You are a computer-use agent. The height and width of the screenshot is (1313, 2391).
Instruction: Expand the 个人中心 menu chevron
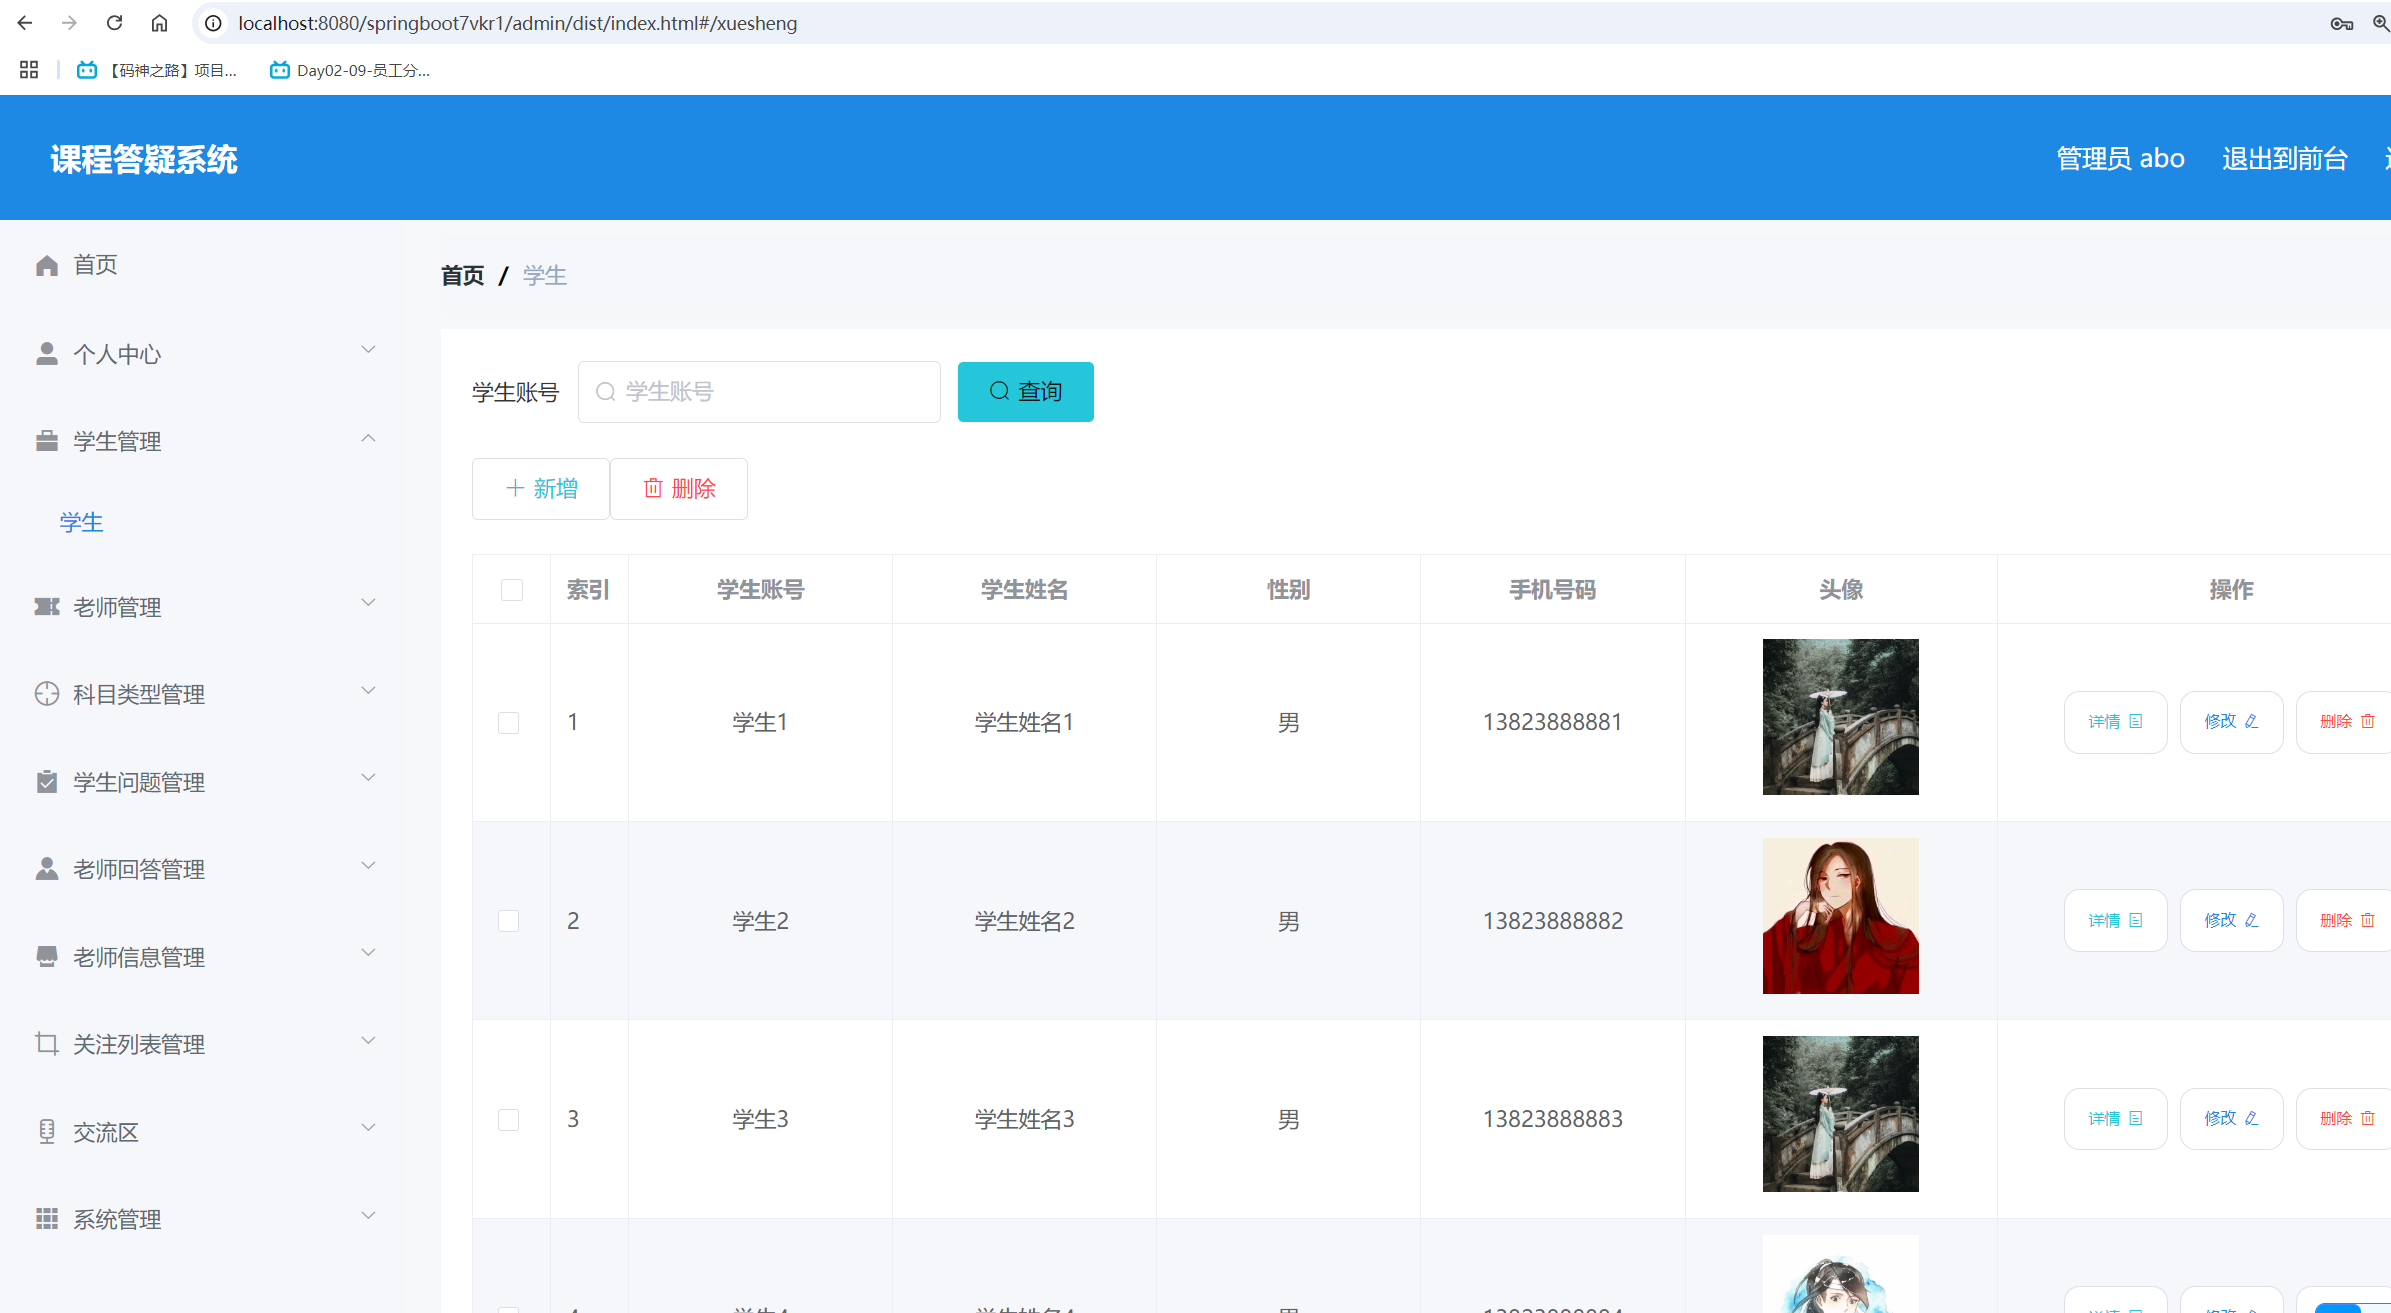[x=368, y=350]
